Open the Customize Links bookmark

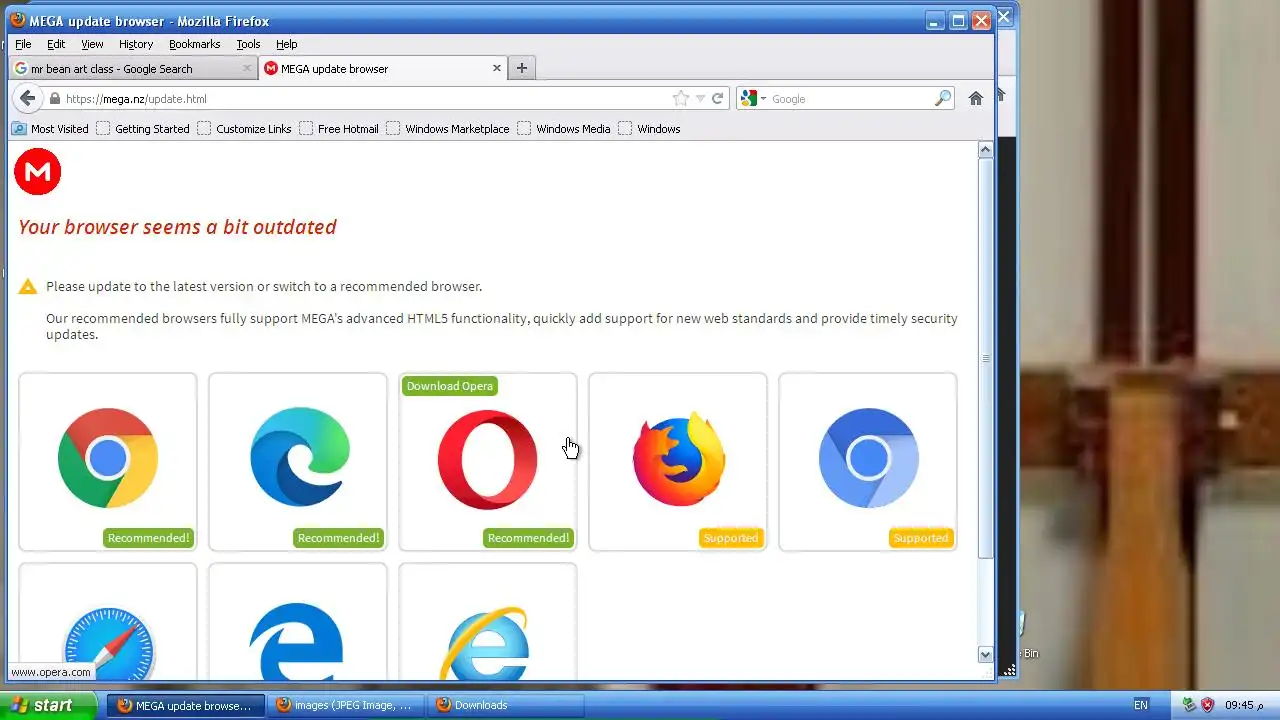pyautogui.click(x=244, y=129)
